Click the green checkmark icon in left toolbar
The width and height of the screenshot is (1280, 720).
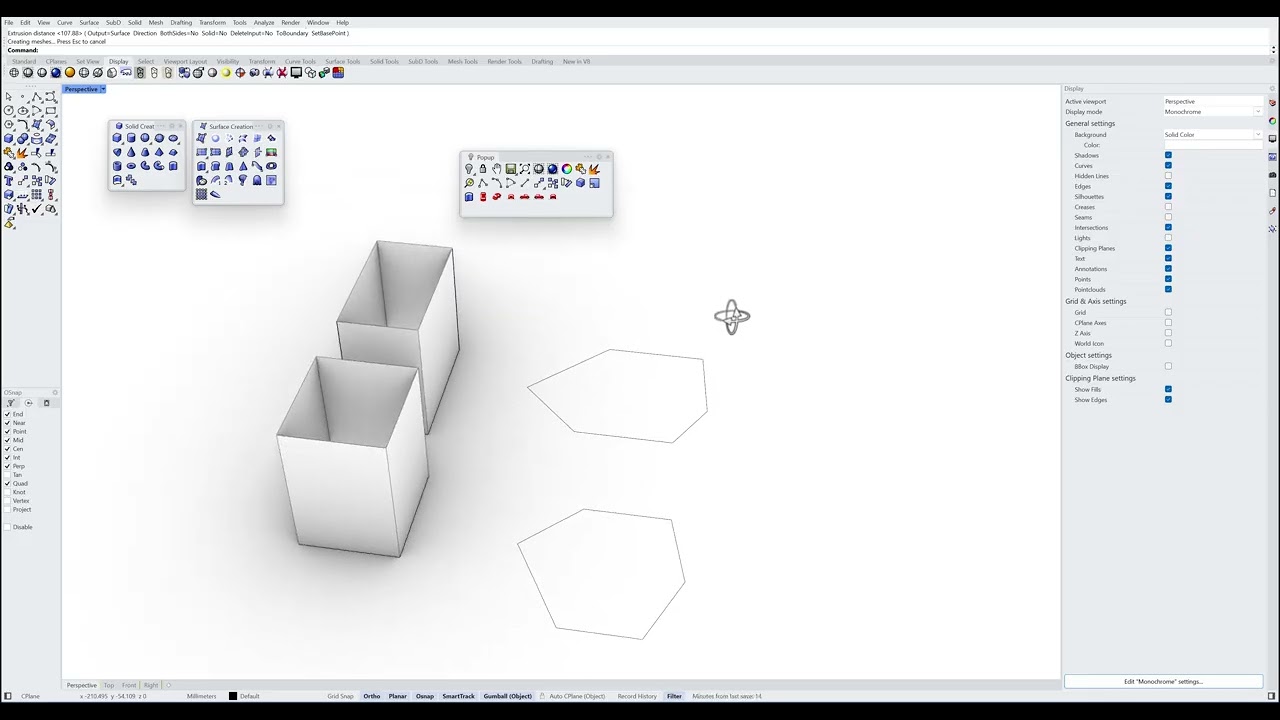[x=37, y=209]
